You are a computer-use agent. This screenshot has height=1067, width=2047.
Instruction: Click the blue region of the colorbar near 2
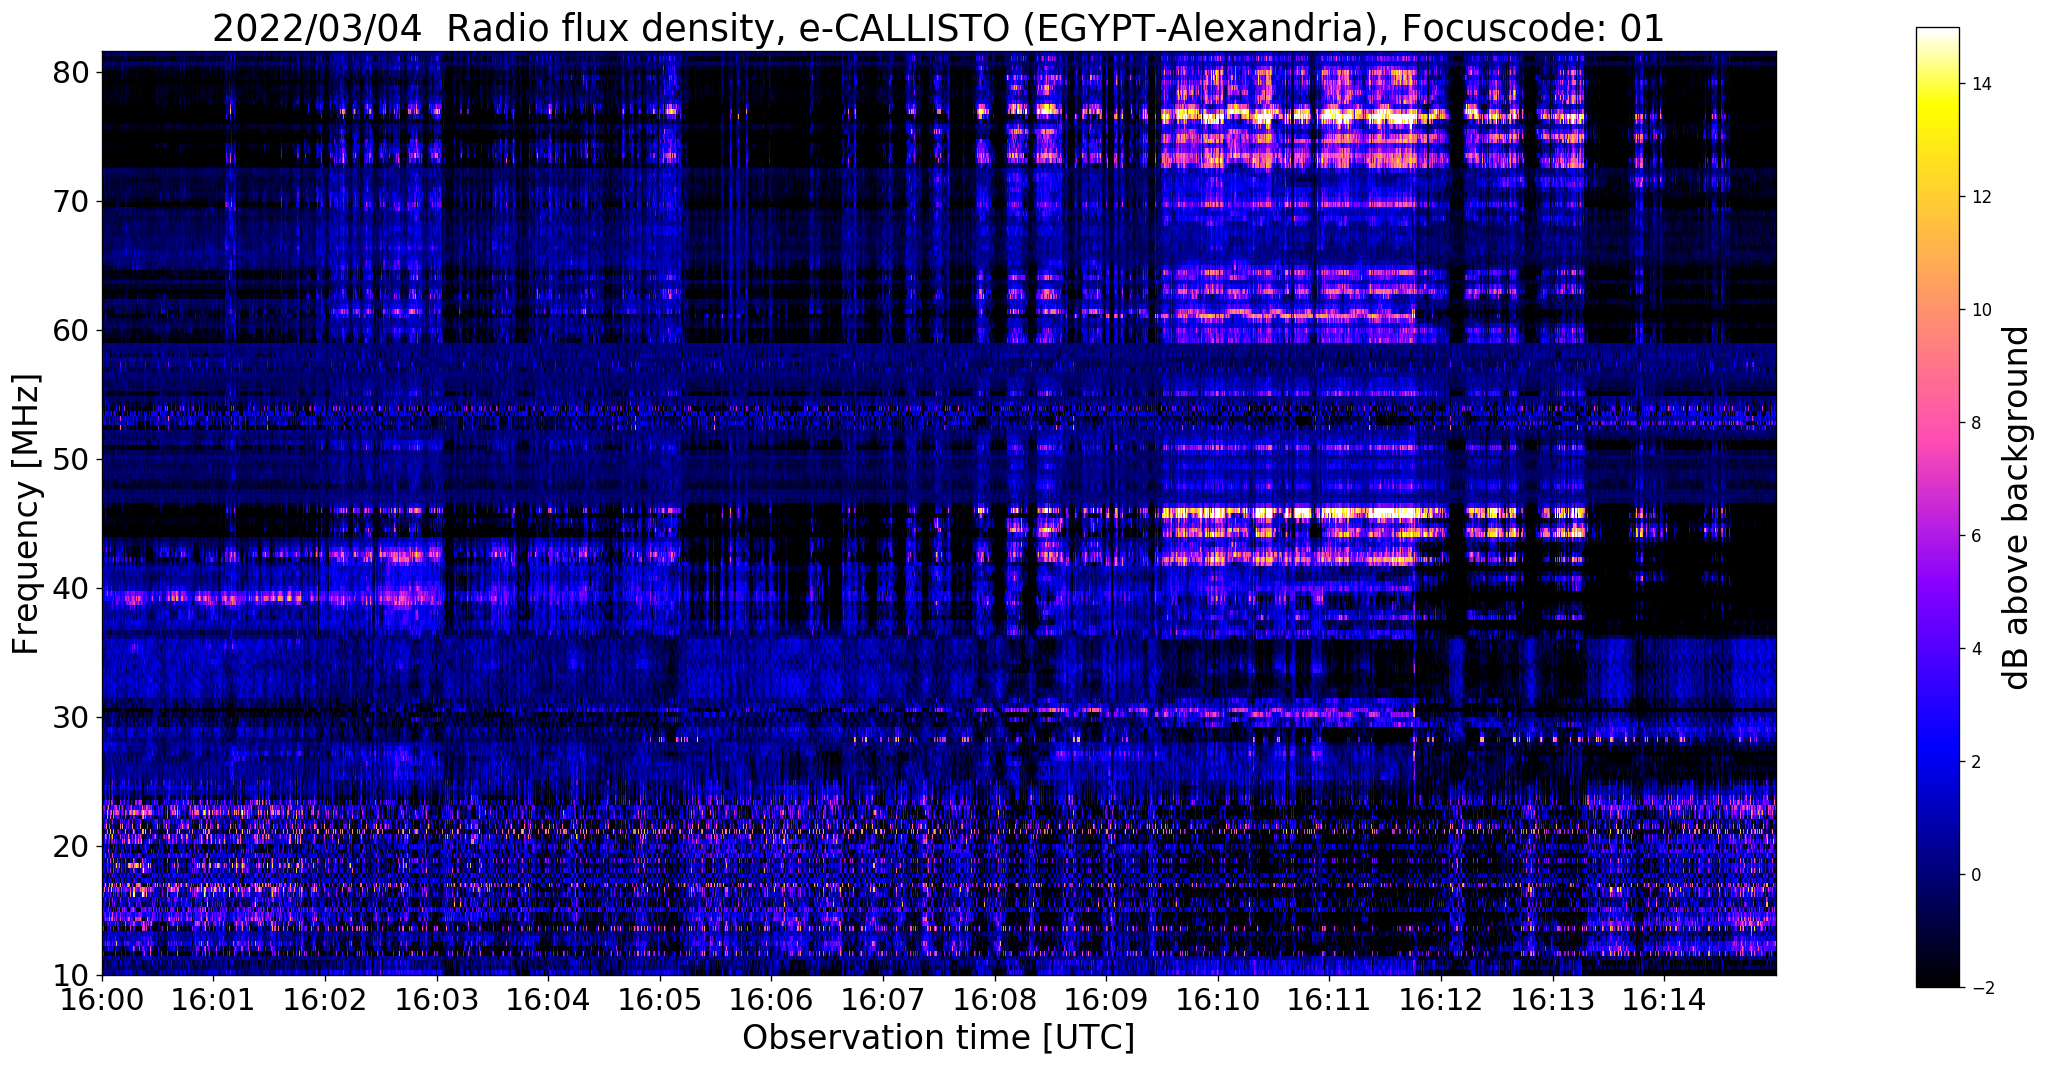pos(1937,762)
